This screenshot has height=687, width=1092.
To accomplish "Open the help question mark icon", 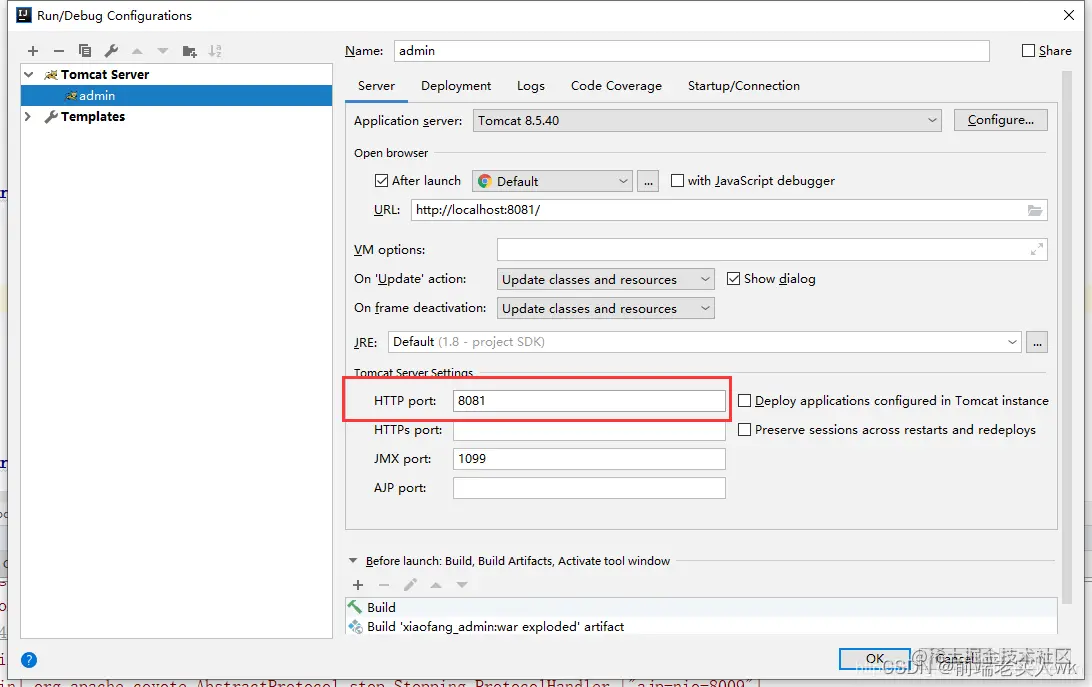I will tap(29, 660).
